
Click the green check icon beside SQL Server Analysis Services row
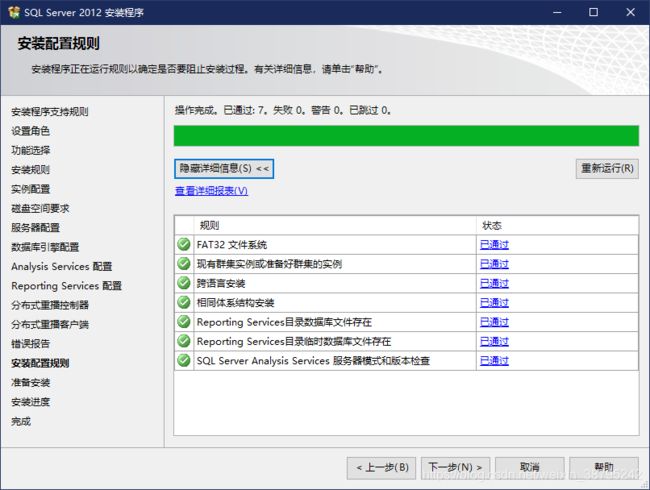tap(184, 360)
